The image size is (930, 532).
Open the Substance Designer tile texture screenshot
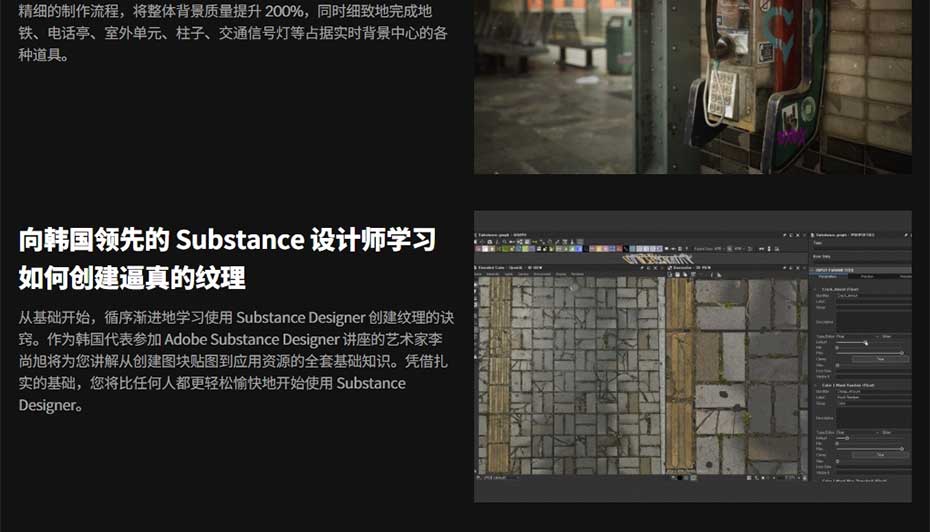pos(693,356)
